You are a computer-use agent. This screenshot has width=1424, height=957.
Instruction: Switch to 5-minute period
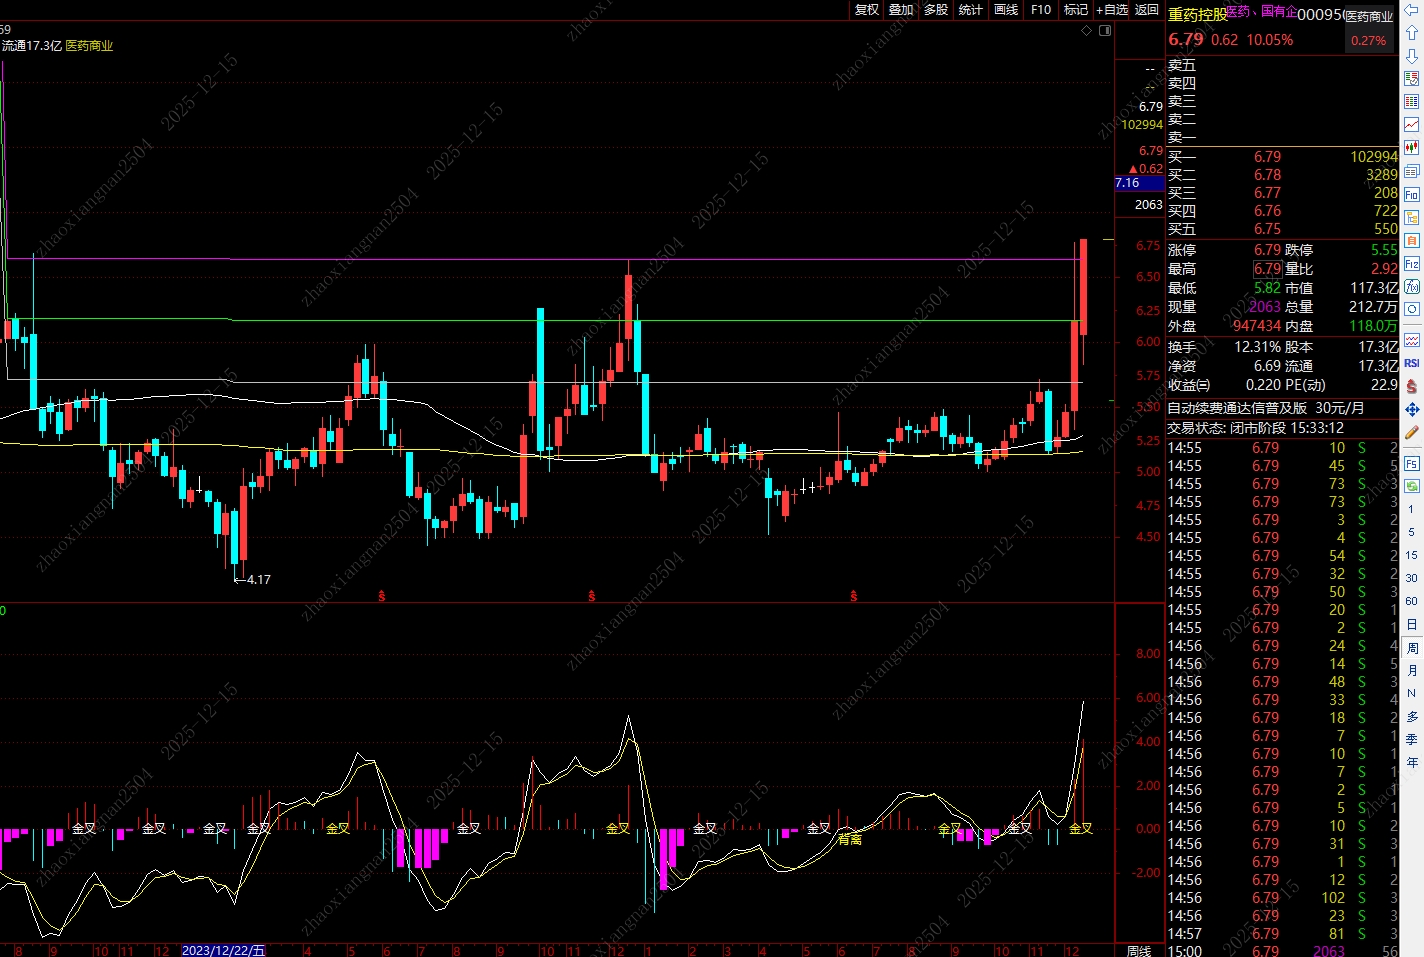(1411, 532)
